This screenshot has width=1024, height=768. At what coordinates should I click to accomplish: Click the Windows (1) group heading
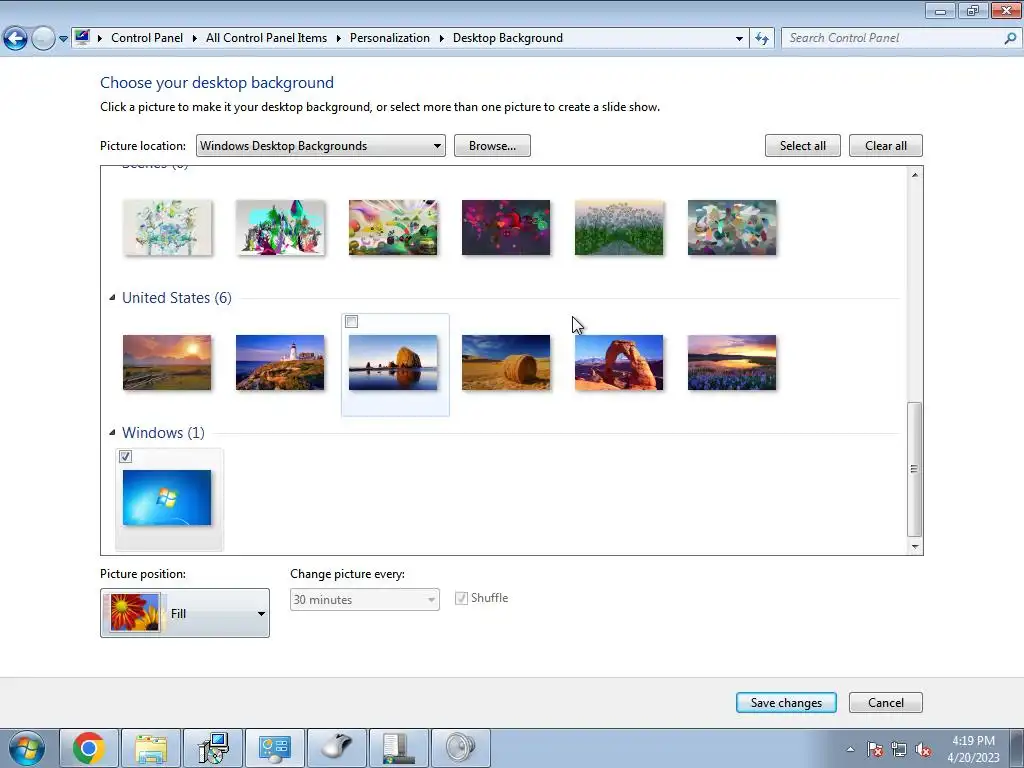(163, 432)
